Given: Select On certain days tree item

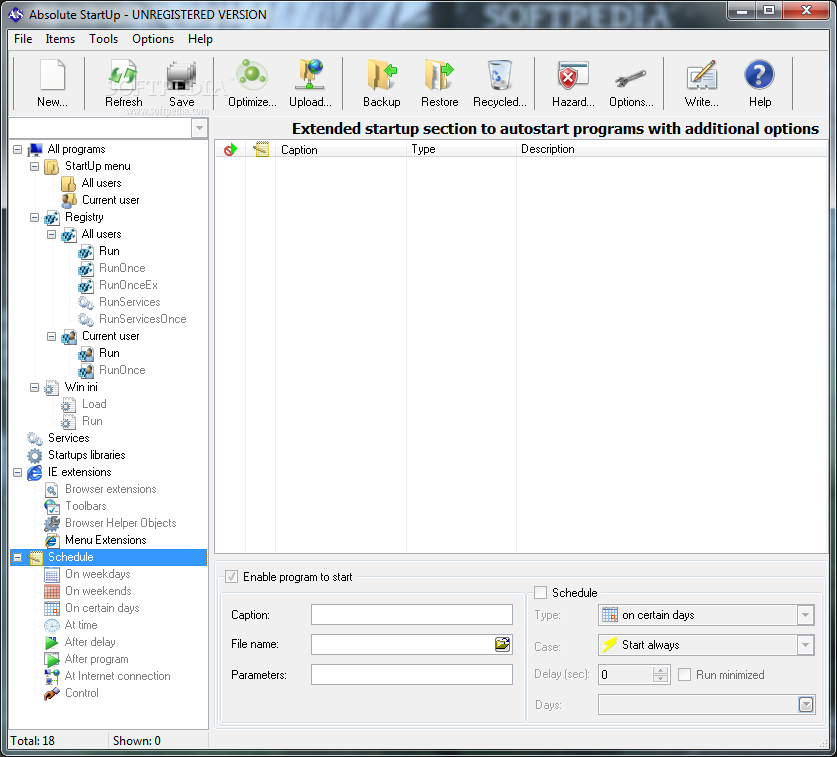Looking at the screenshot, I should pos(102,608).
